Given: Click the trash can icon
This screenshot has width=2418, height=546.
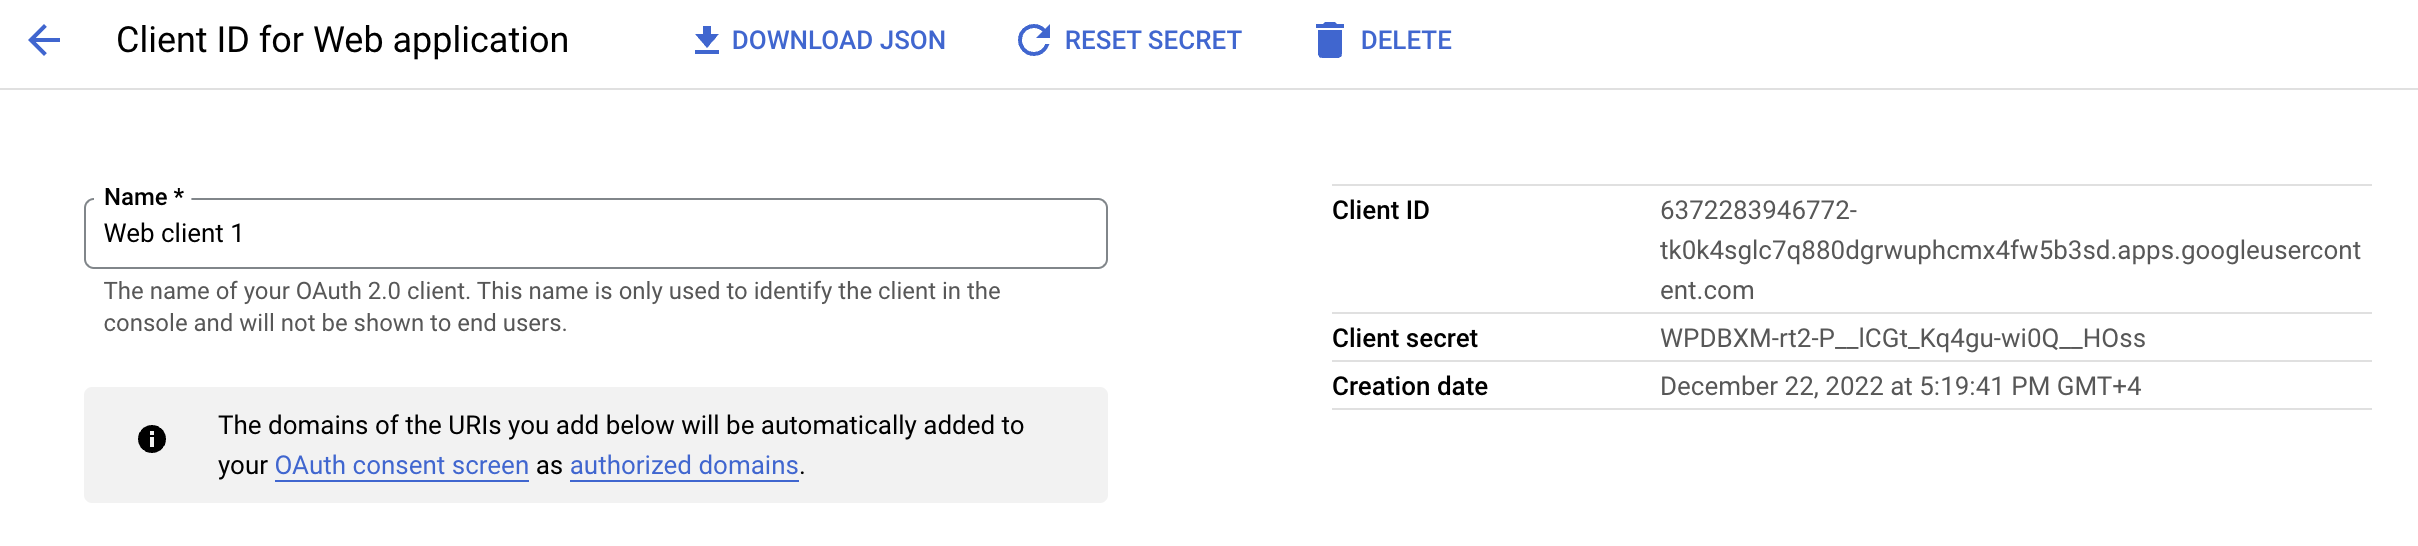Looking at the screenshot, I should point(1329,40).
